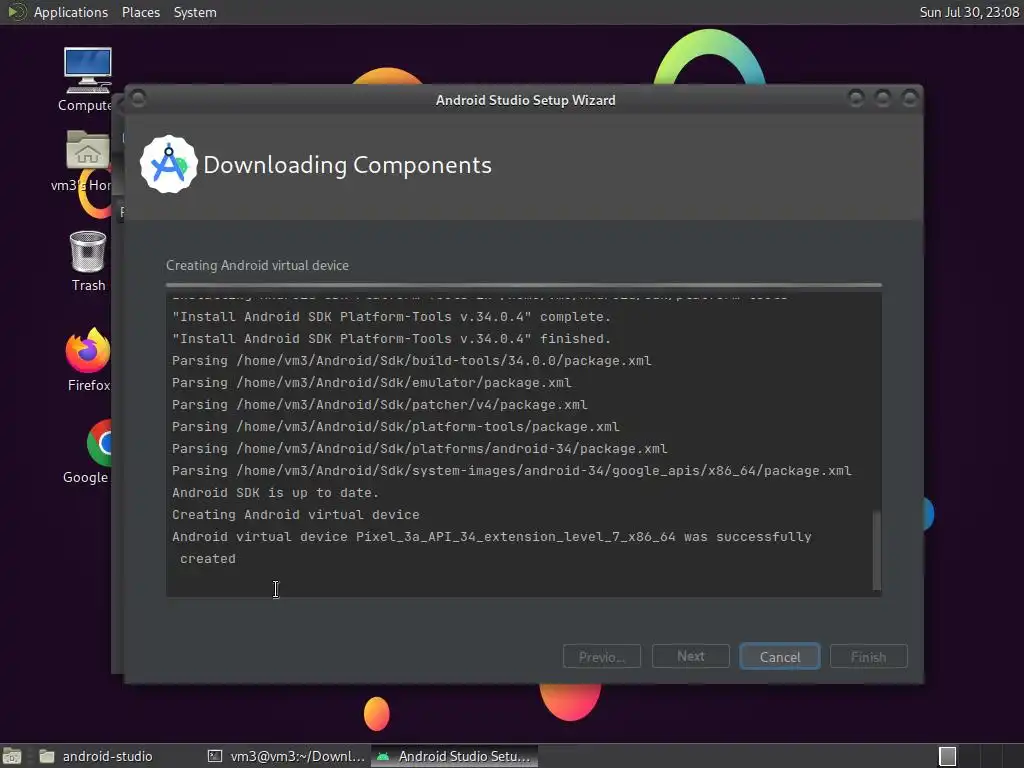Click the disabled Previous button
Screen dimensions: 1024x768
(601, 656)
